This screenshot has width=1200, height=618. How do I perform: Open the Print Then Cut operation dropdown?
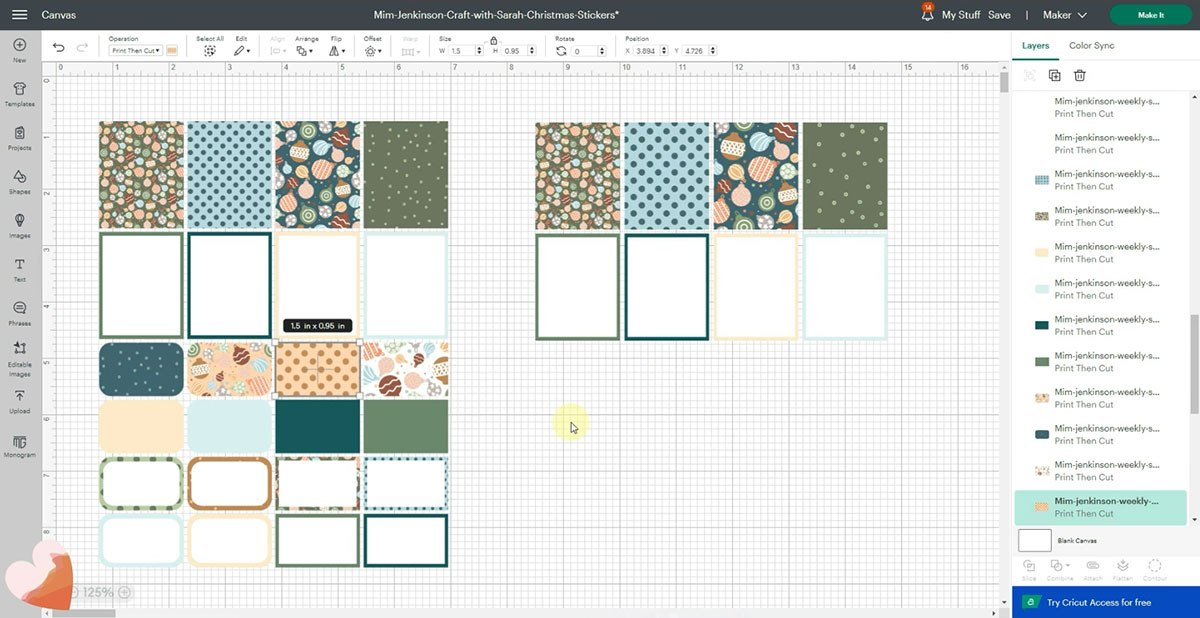136,50
